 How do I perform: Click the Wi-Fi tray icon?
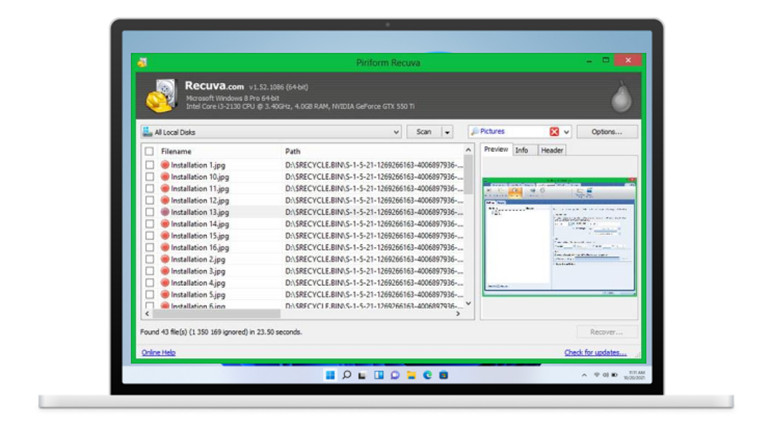pyautogui.click(x=597, y=375)
